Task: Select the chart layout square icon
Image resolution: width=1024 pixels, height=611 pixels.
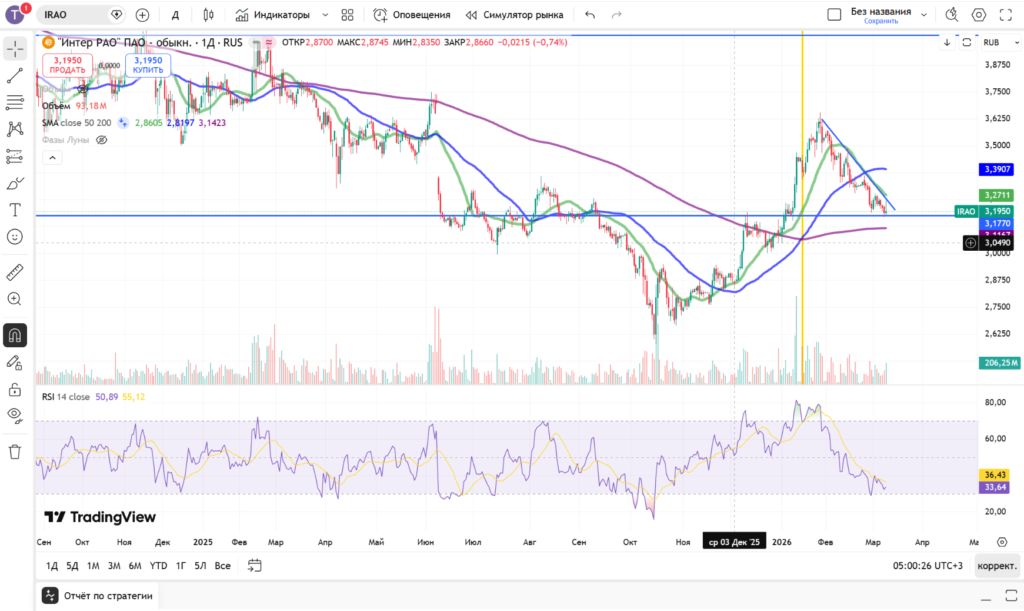Action: (834, 14)
